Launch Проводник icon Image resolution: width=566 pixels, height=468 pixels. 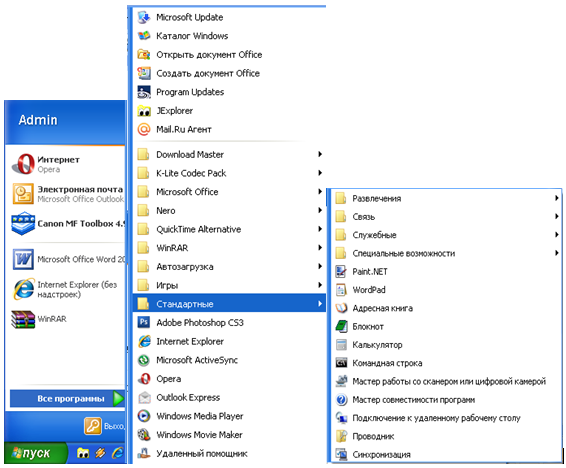[x=341, y=436]
